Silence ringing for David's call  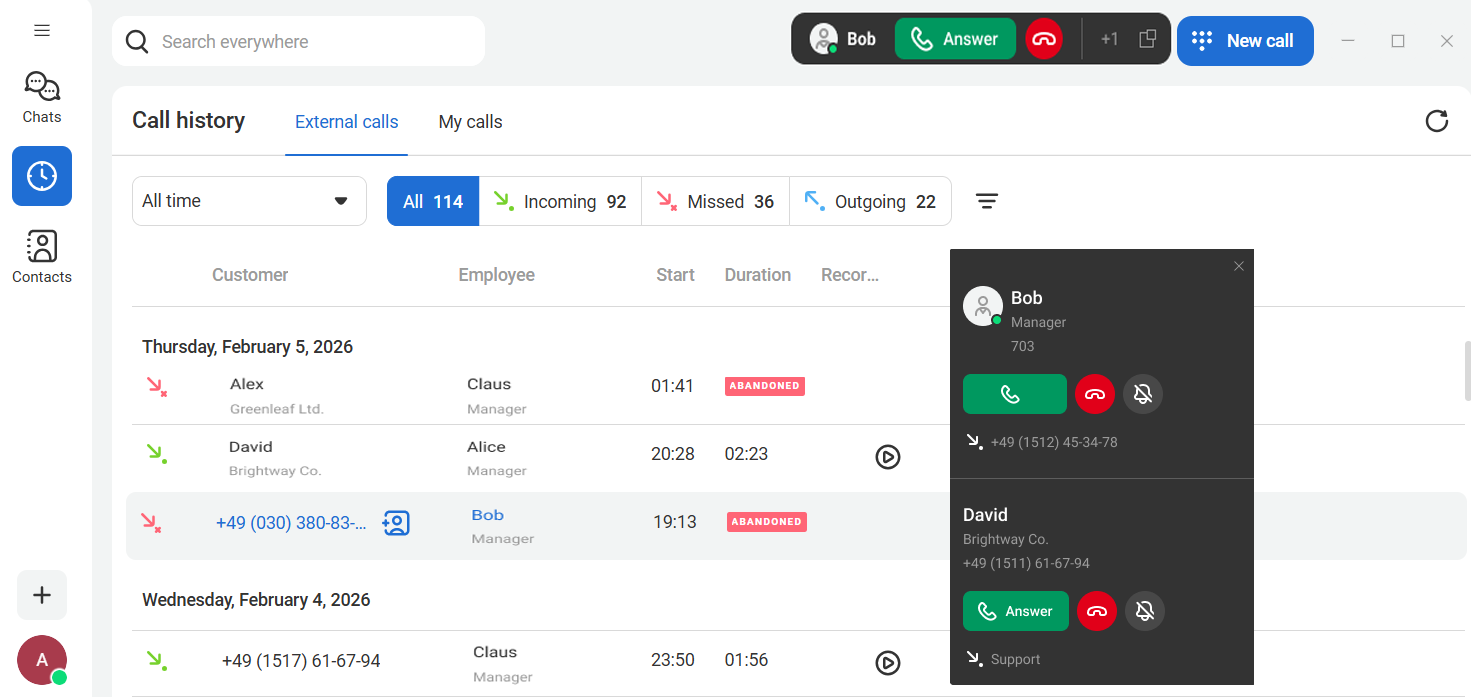pyautogui.click(x=1145, y=611)
